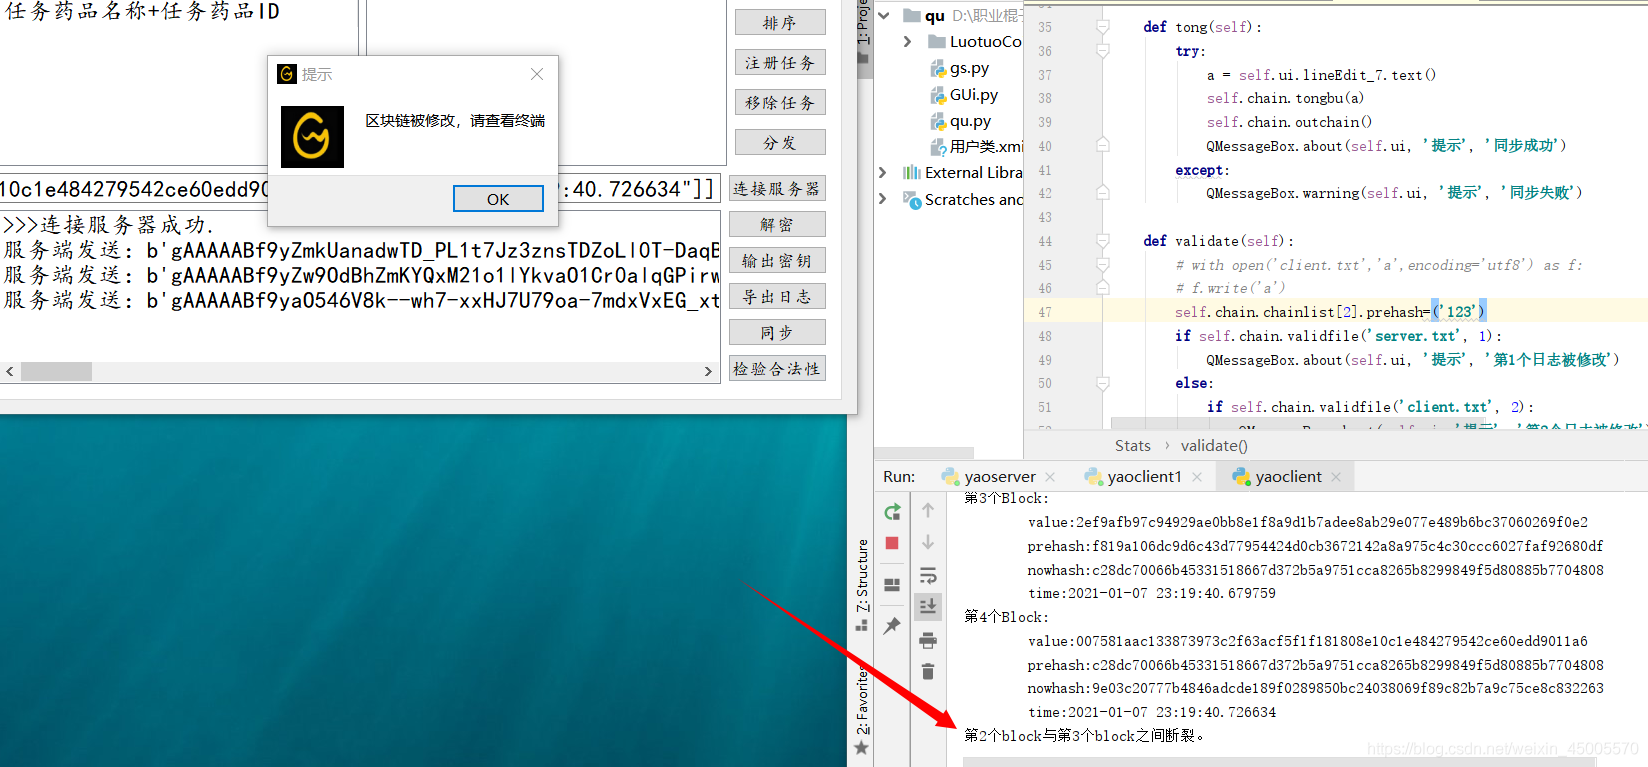Image resolution: width=1648 pixels, height=767 pixels.
Task: Click the console line 第2个block与第3个block之间断裂
Action: [x=1084, y=736]
